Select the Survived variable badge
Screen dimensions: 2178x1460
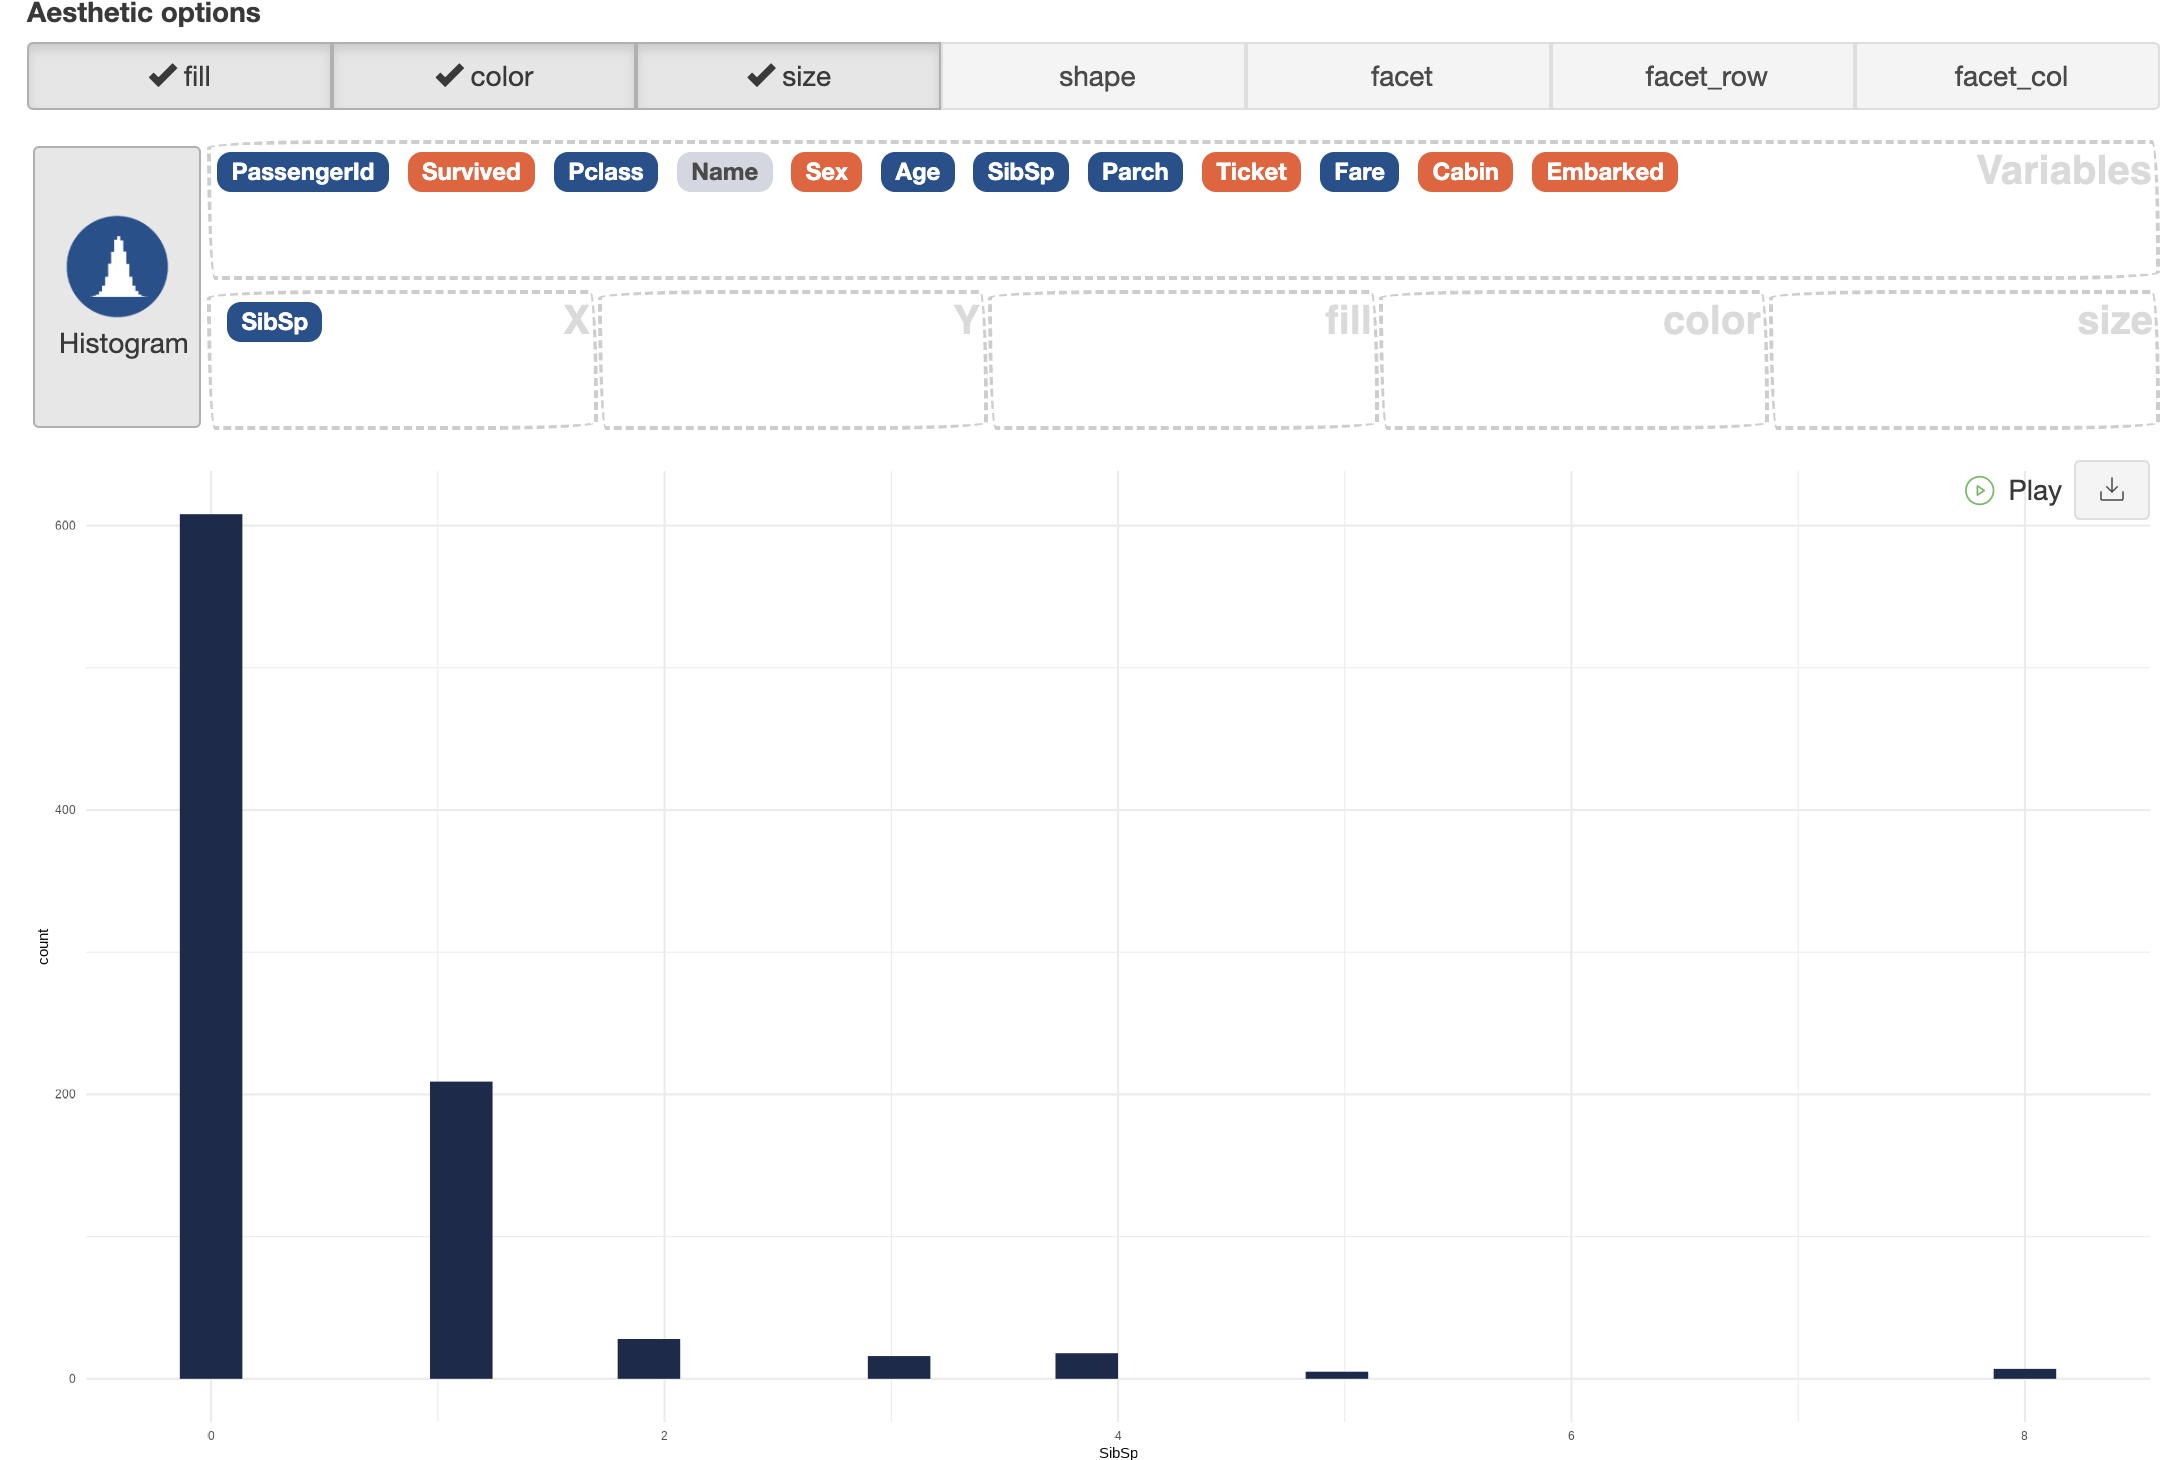point(470,172)
